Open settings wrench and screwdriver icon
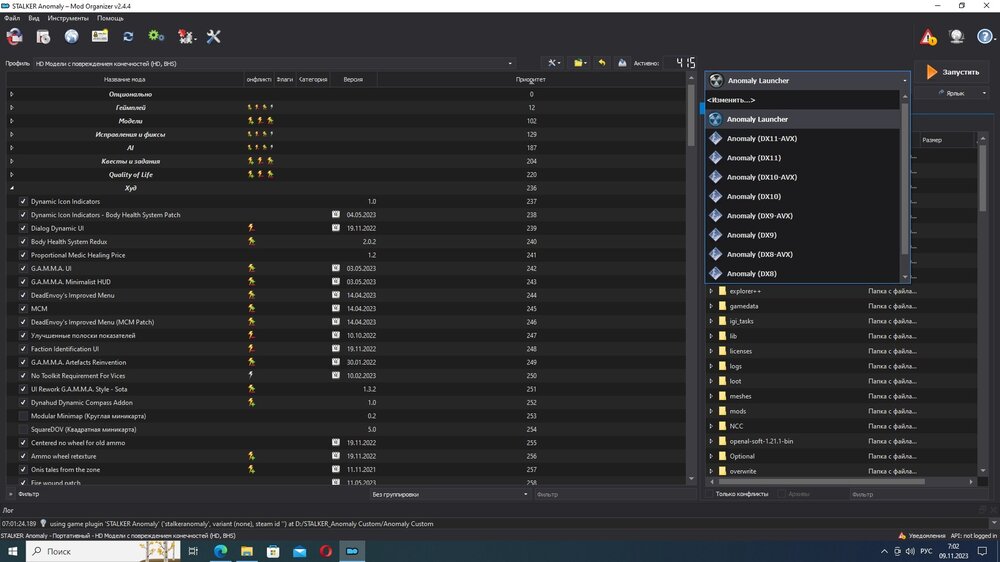This screenshot has height=562, width=1000. click(x=214, y=36)
